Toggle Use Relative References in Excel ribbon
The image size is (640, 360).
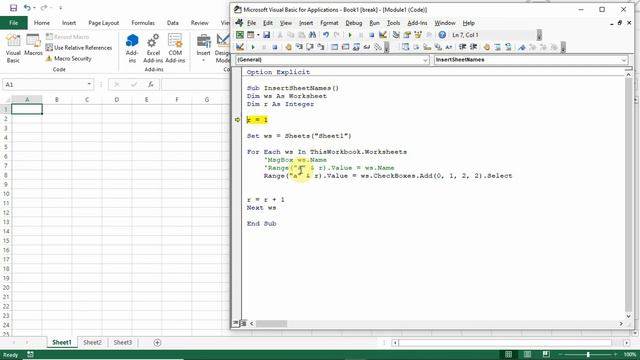coord(79,48)
